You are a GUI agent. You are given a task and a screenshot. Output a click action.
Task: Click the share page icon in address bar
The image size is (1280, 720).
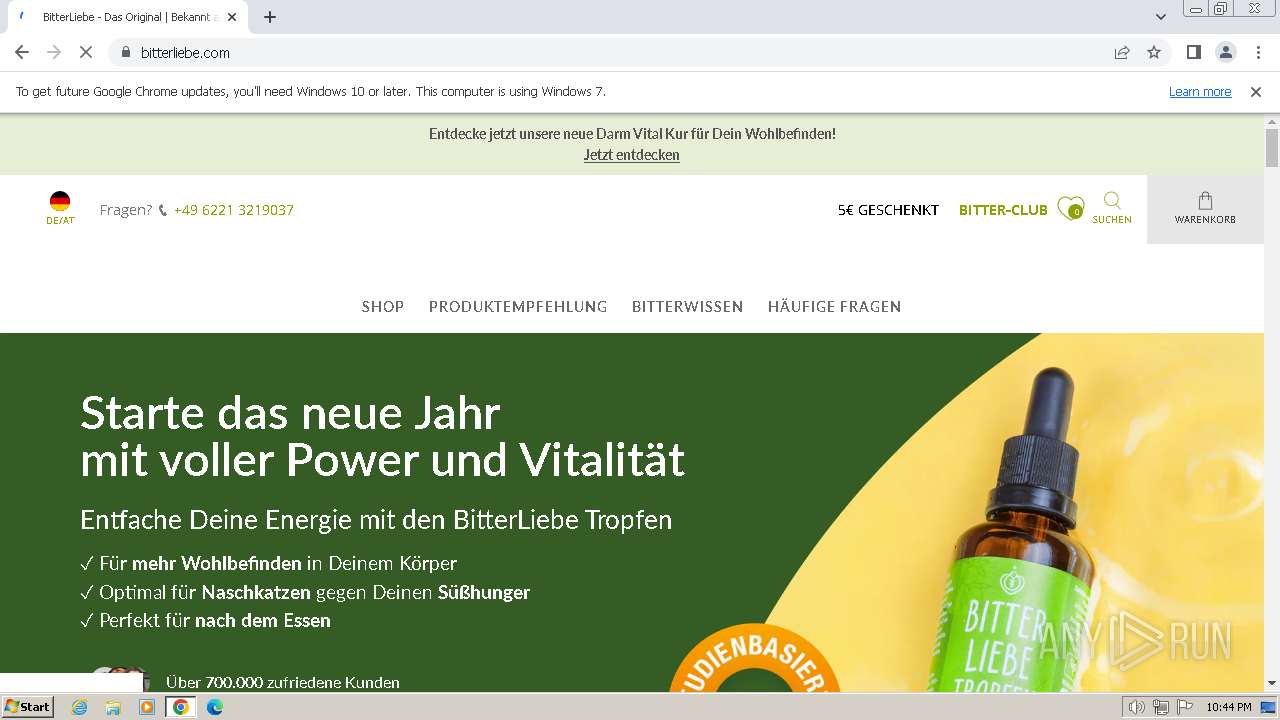point(1122,52)
